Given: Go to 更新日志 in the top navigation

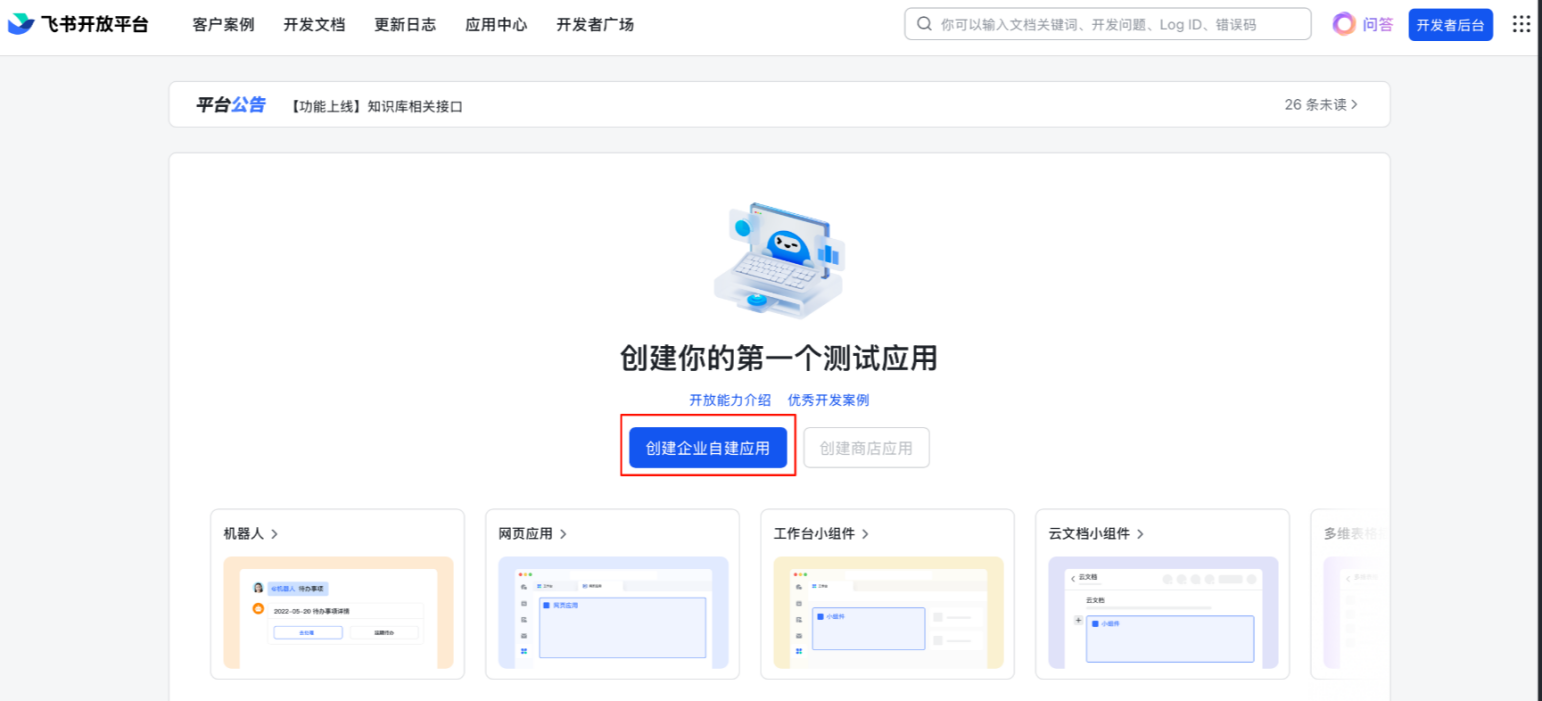Looking at the screenshot, I should point(405,25).
